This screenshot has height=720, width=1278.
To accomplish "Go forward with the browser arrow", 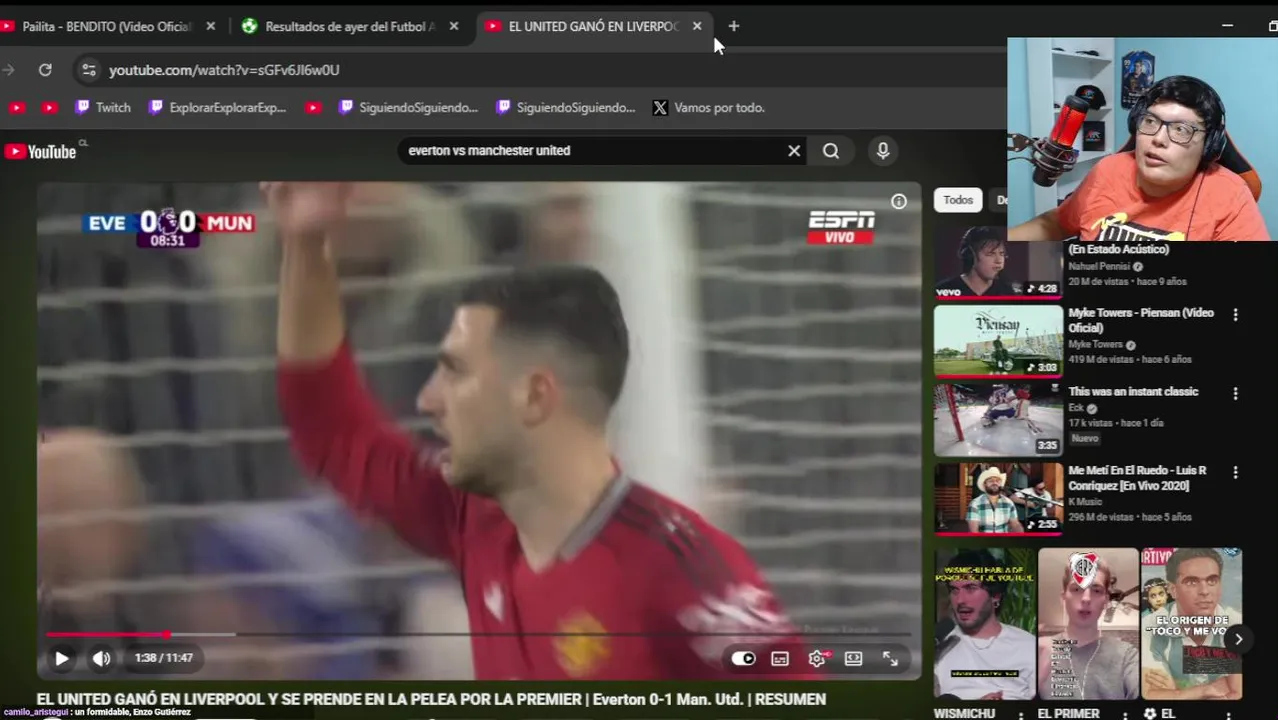I will coord(9,70).
